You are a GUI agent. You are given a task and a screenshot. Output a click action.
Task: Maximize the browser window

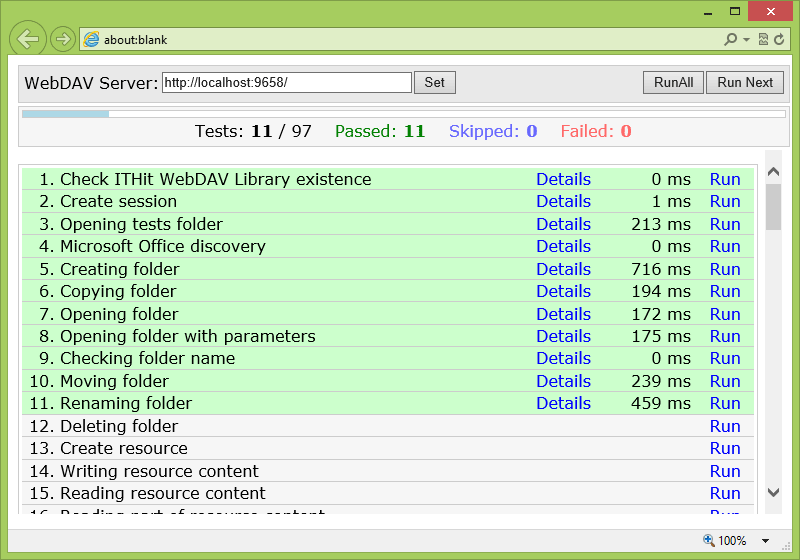735,11
